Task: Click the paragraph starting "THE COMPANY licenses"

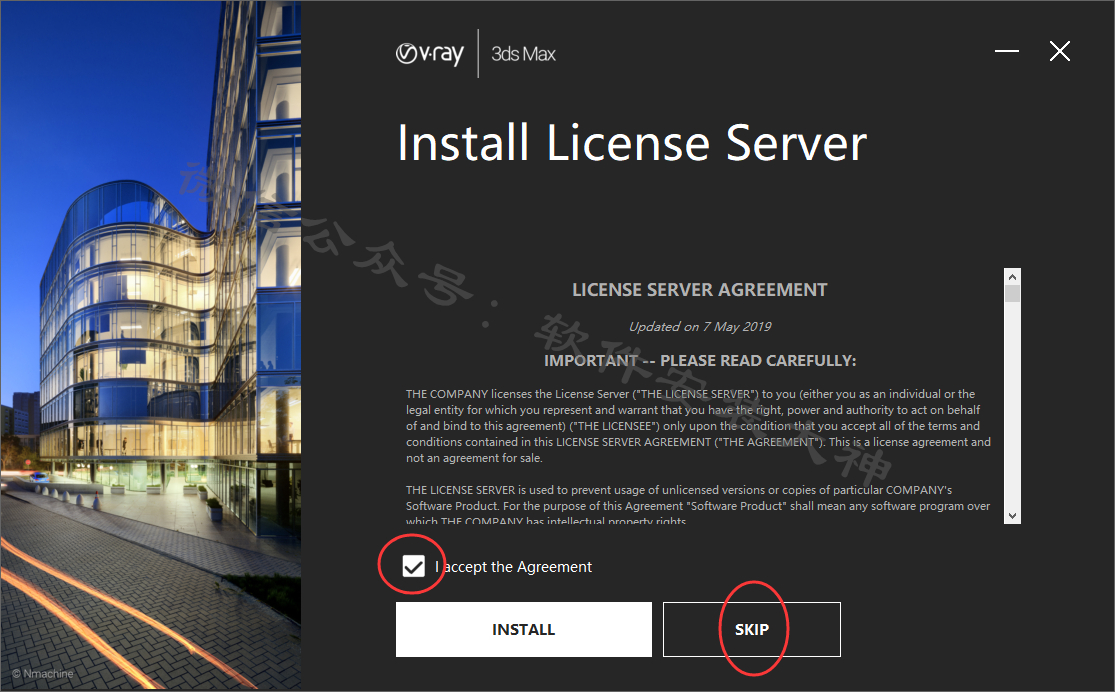Action: [698, 426]
